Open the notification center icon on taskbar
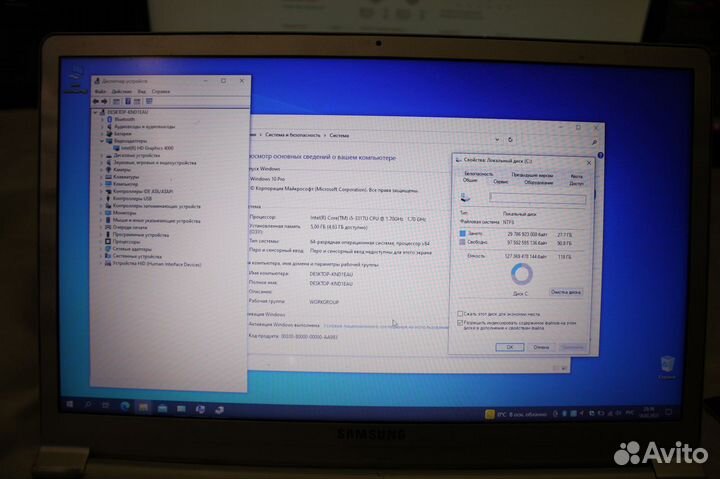720x479 pixels. pyautogui.click(x=669, y=412)
